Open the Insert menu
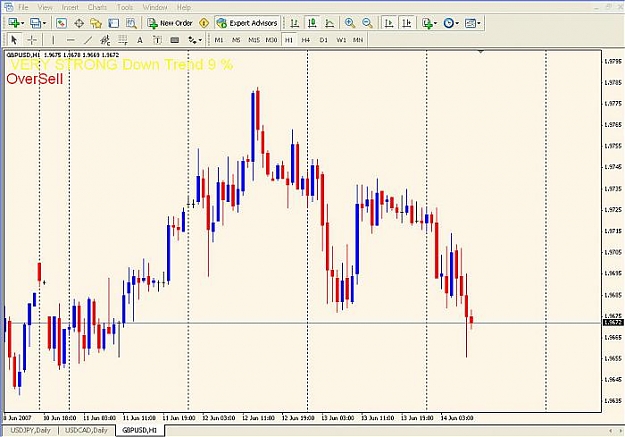Screen dimensions: 625x437 (x=70, y=7)
